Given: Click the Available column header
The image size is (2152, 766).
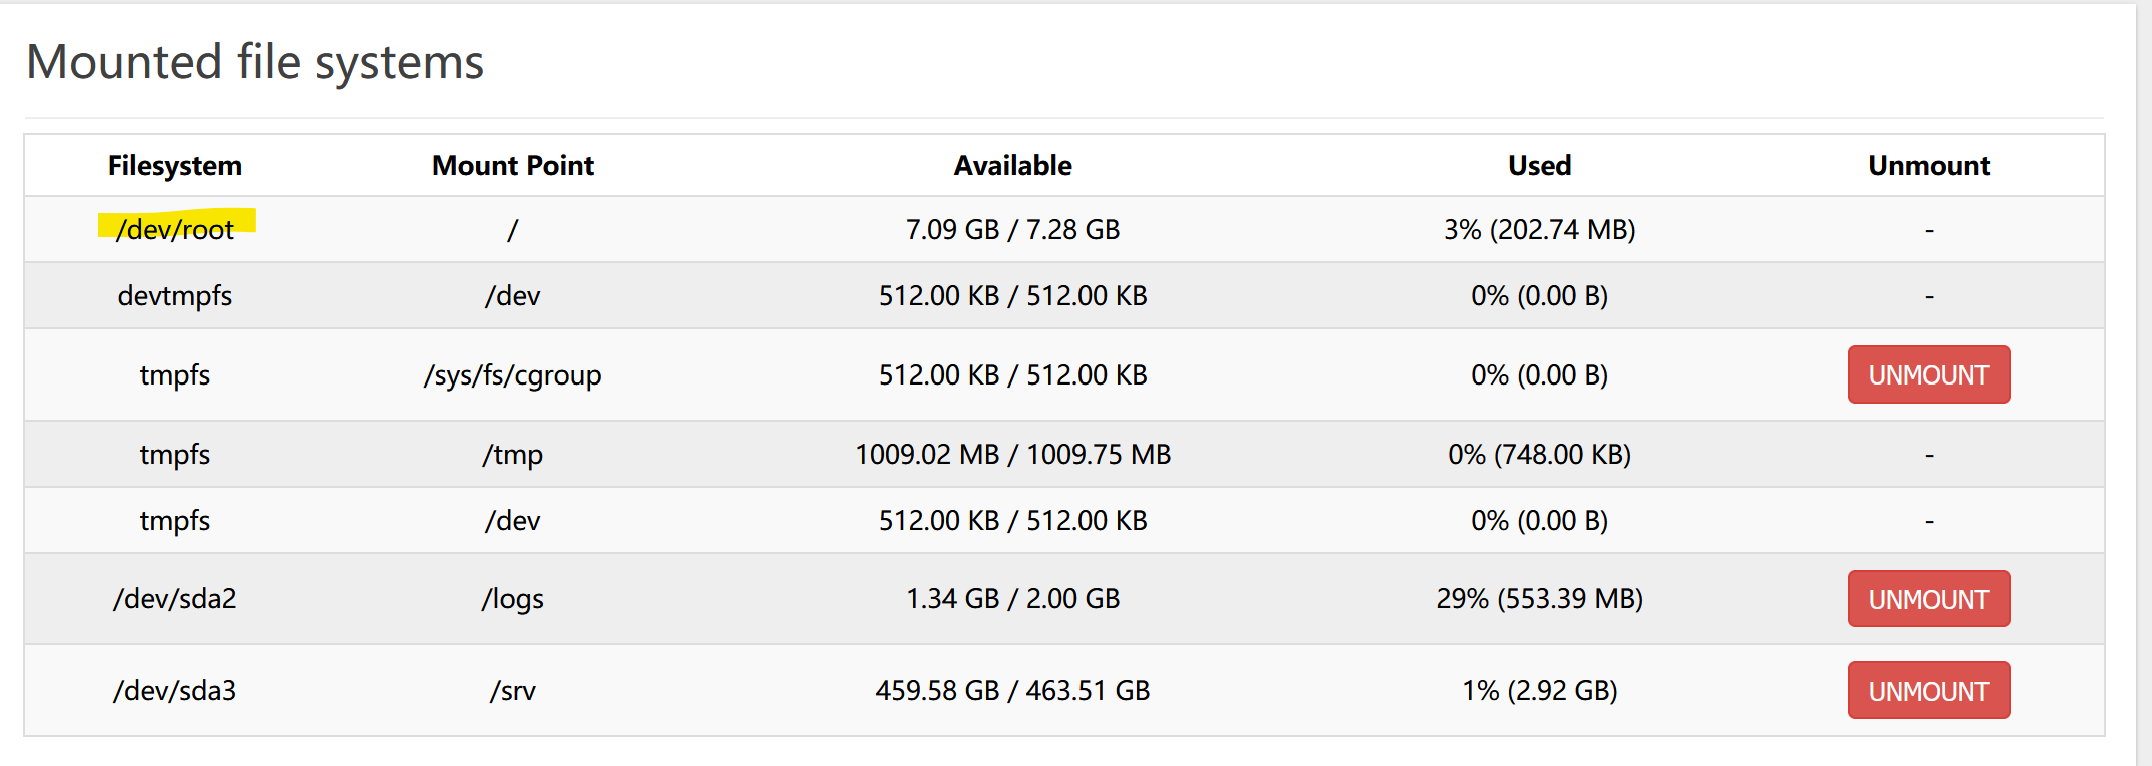Looking at the screenshot, I should coord(1012,166).
